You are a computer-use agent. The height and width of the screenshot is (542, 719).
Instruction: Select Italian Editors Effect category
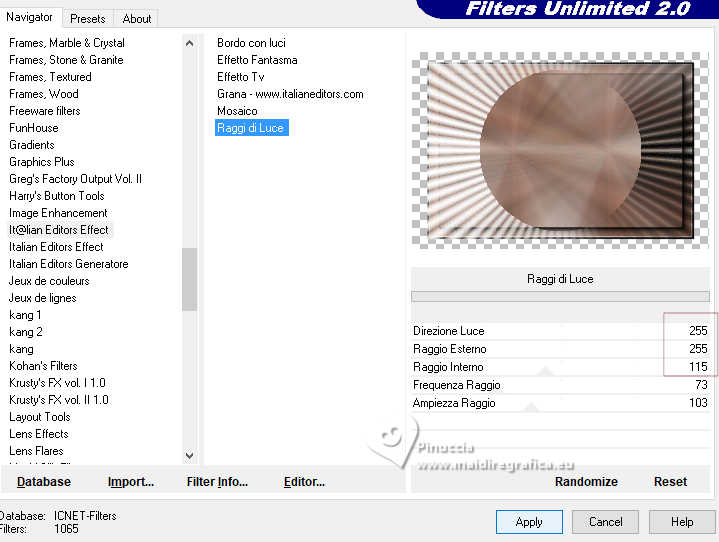[56, 247]
